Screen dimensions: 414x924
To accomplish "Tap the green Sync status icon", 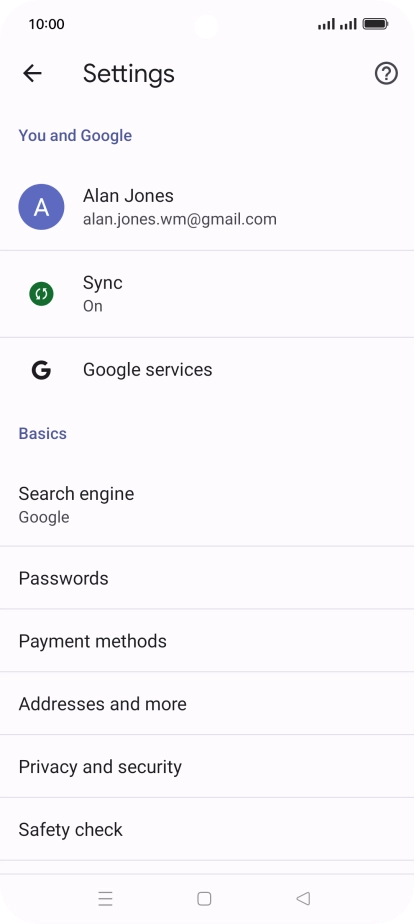I will (x=41, y=294).
